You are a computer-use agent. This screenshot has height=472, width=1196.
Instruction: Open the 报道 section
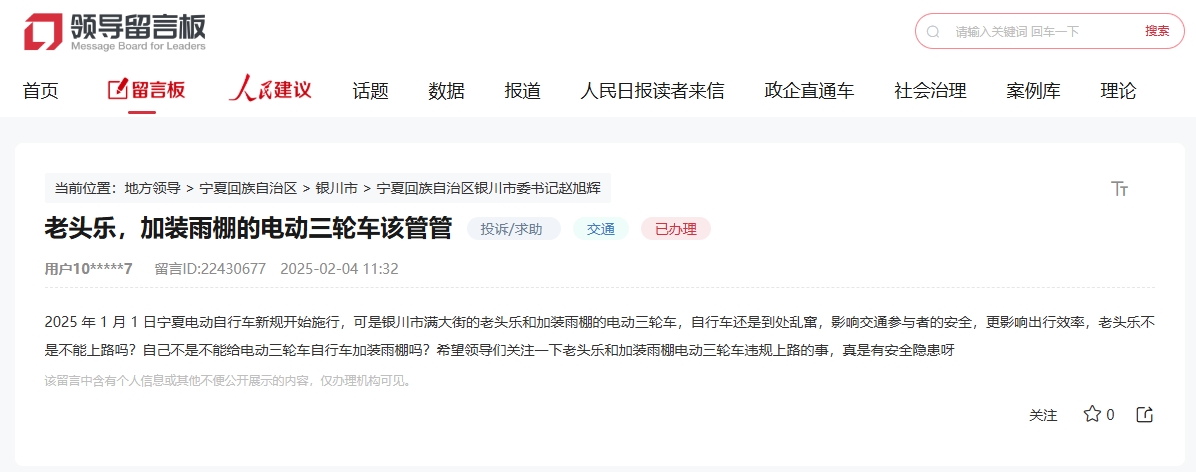coord(522,91)
